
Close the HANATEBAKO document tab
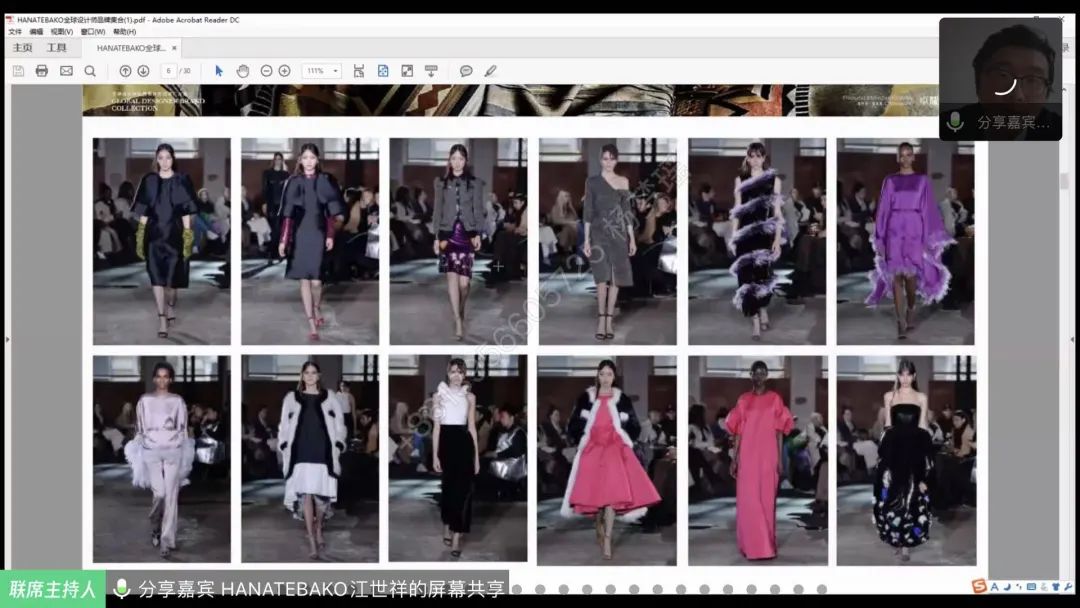coord(174,48)
